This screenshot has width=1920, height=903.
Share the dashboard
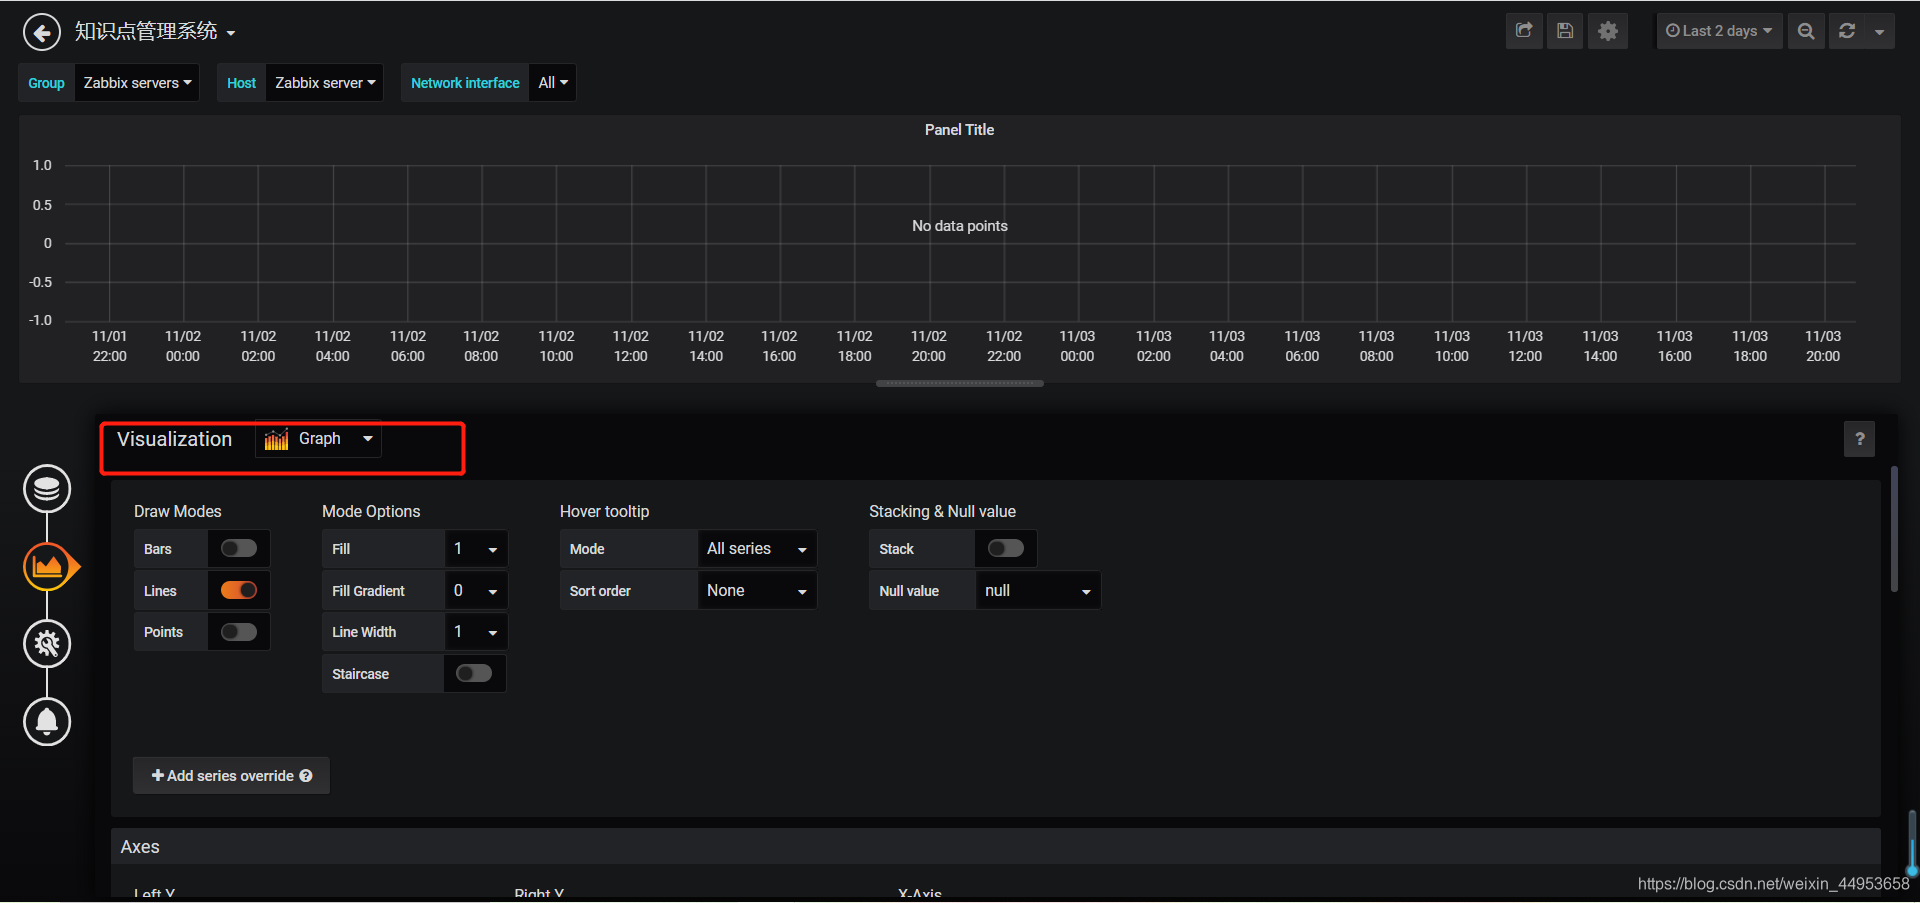tap(1524, 31)
